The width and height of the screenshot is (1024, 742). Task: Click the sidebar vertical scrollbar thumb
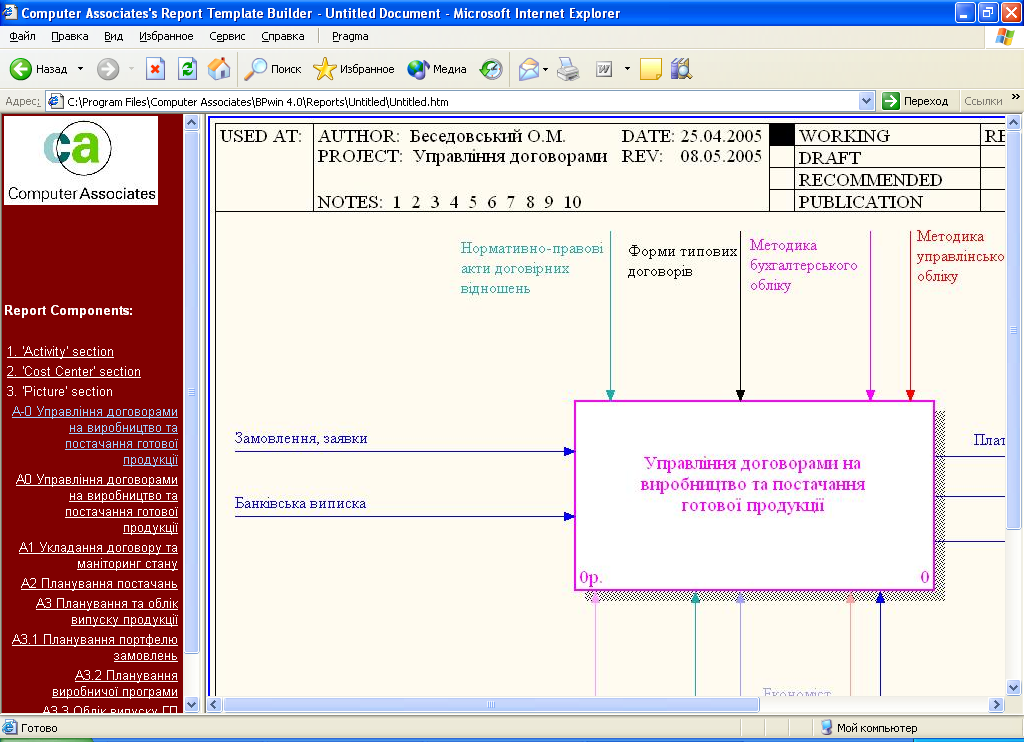point(191,392)
